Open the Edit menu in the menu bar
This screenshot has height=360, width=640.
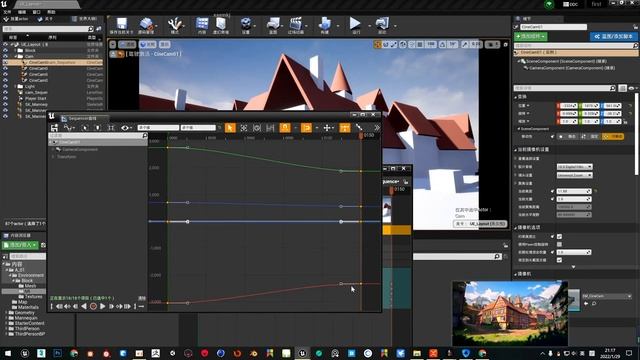point(22,12)
